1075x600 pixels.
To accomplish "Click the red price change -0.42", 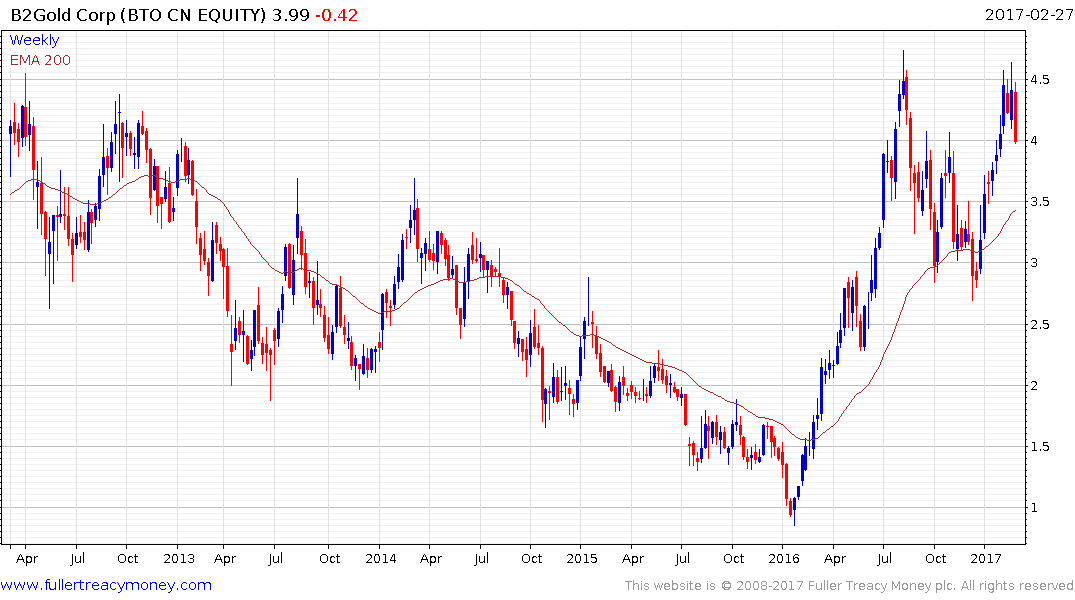I will click(336, 14).
